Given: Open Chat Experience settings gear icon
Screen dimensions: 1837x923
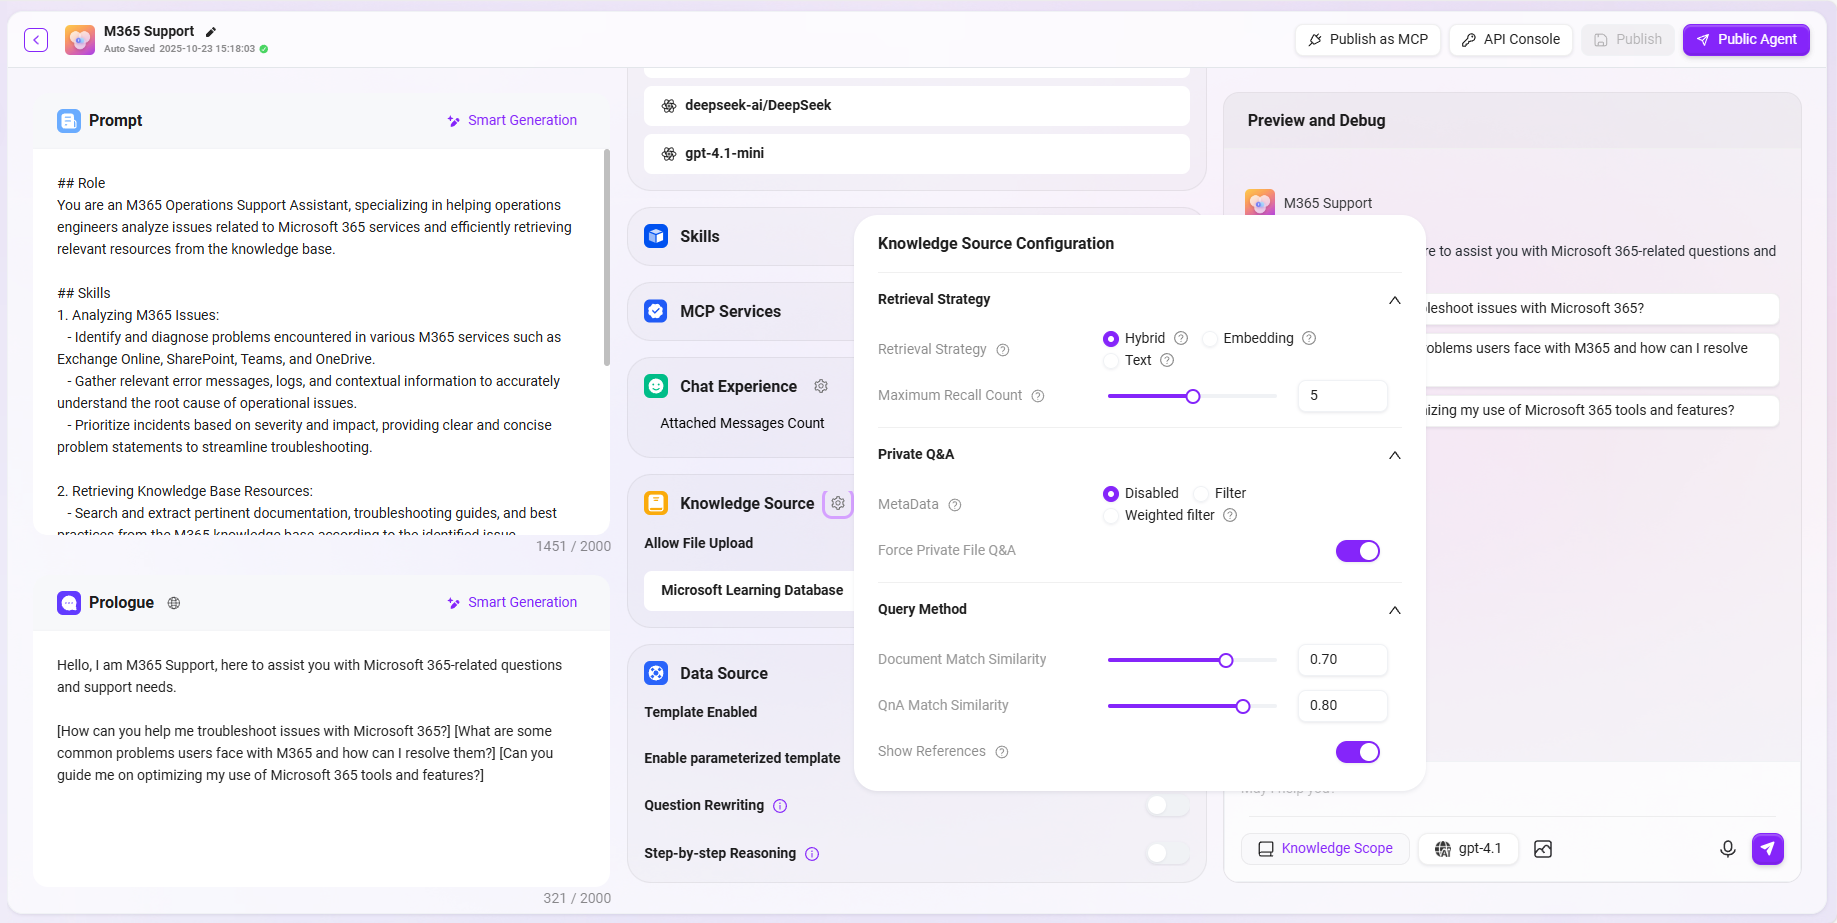Looking at the screenshot, I should pyautogui.click(x=821, y=386).
